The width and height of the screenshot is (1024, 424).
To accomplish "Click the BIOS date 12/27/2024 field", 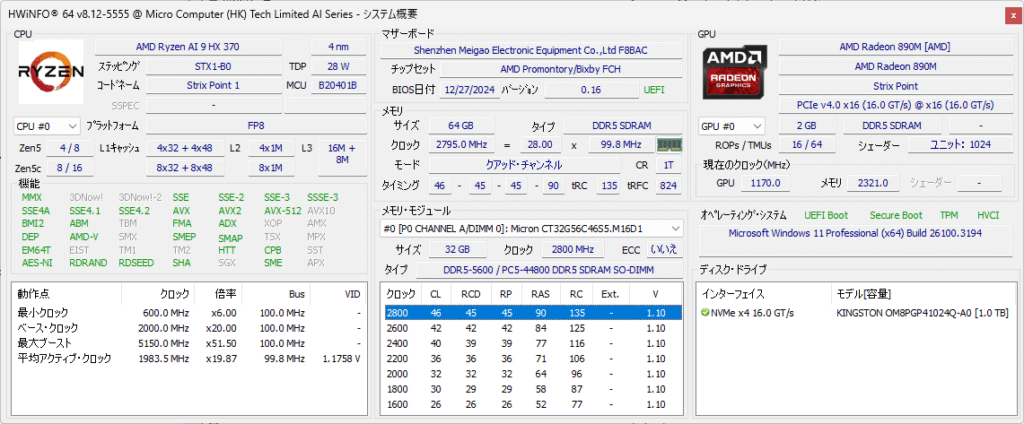I will coord(468,90).
